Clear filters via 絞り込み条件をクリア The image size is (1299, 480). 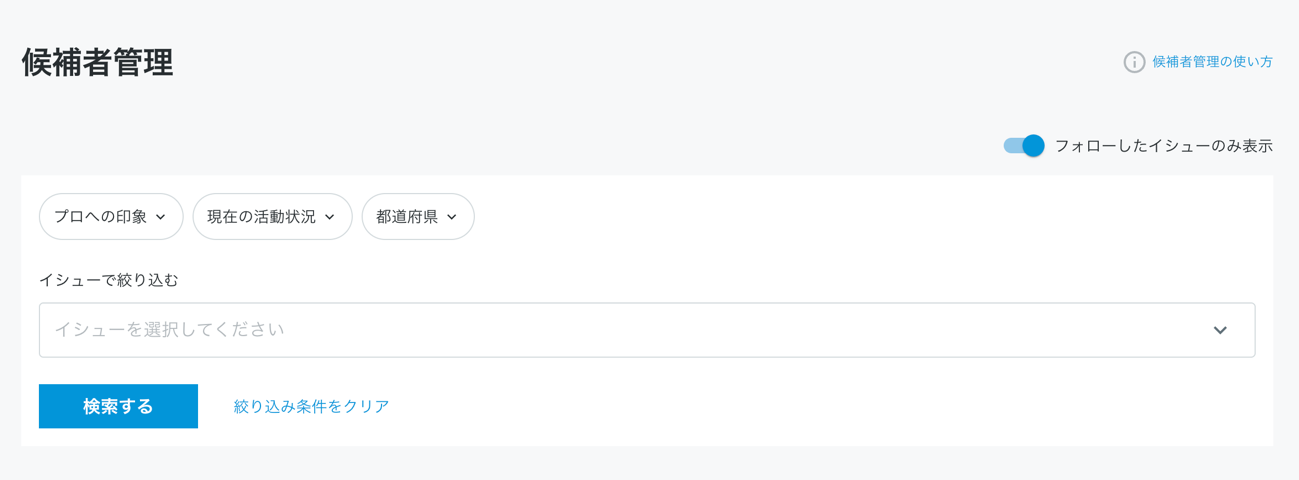311,407
